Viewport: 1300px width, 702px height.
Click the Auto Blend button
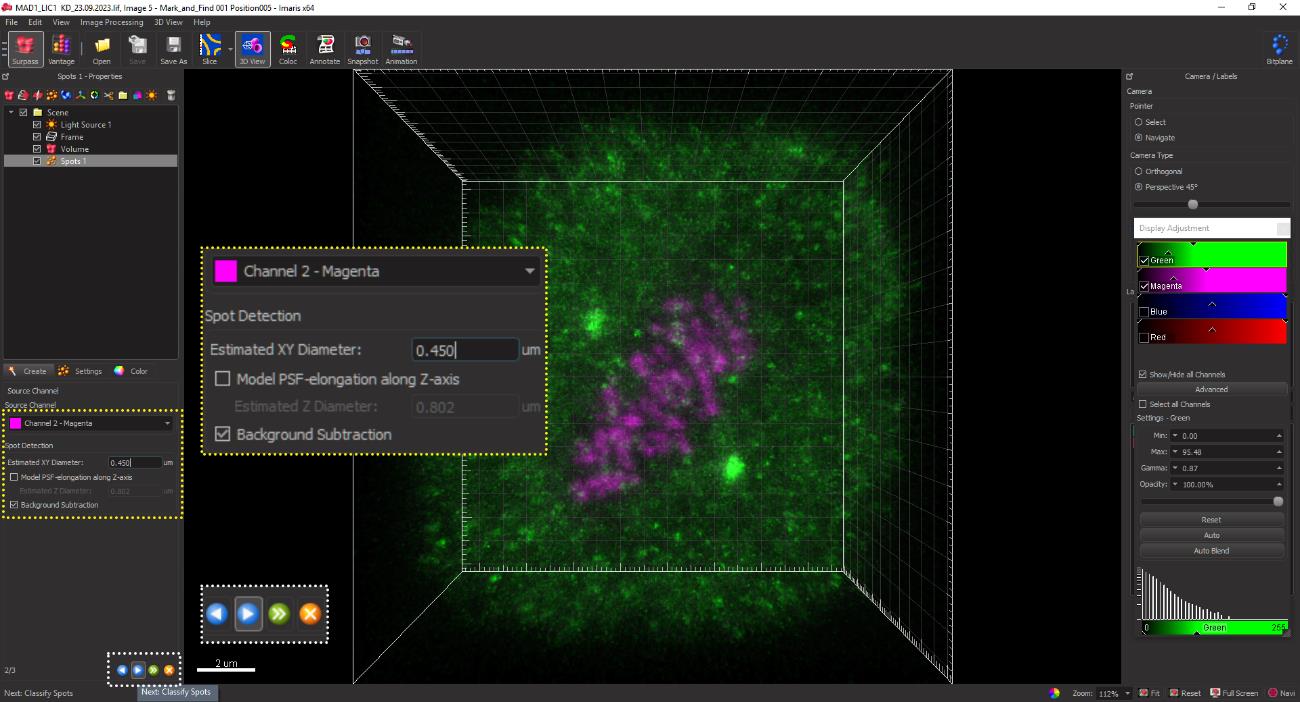(1211, 551)
